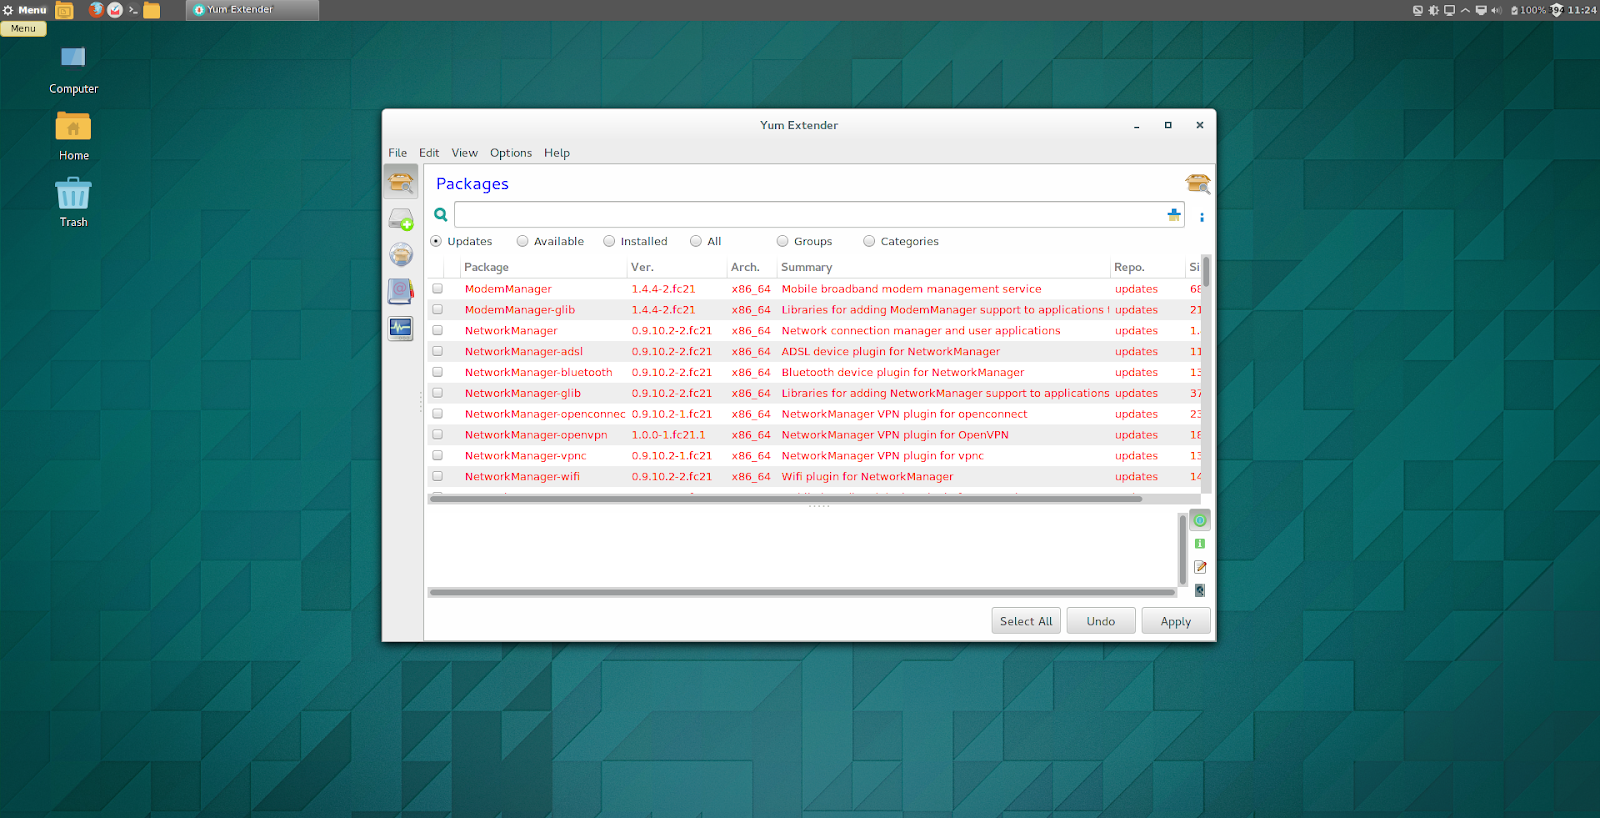Open the pending actions queue sidebar icon
This screenshot has width=1600, height=818.
[x=401, y=219]
